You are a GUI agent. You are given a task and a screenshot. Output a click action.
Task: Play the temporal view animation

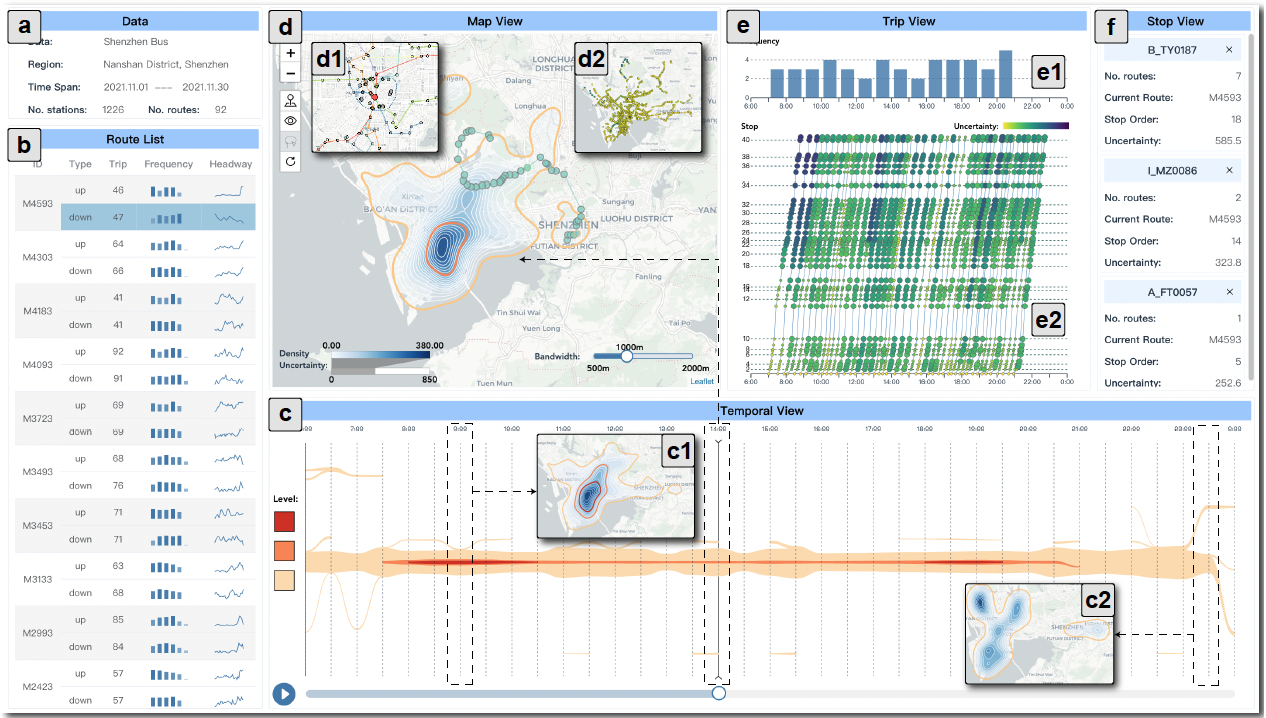[x=284, y=693]
